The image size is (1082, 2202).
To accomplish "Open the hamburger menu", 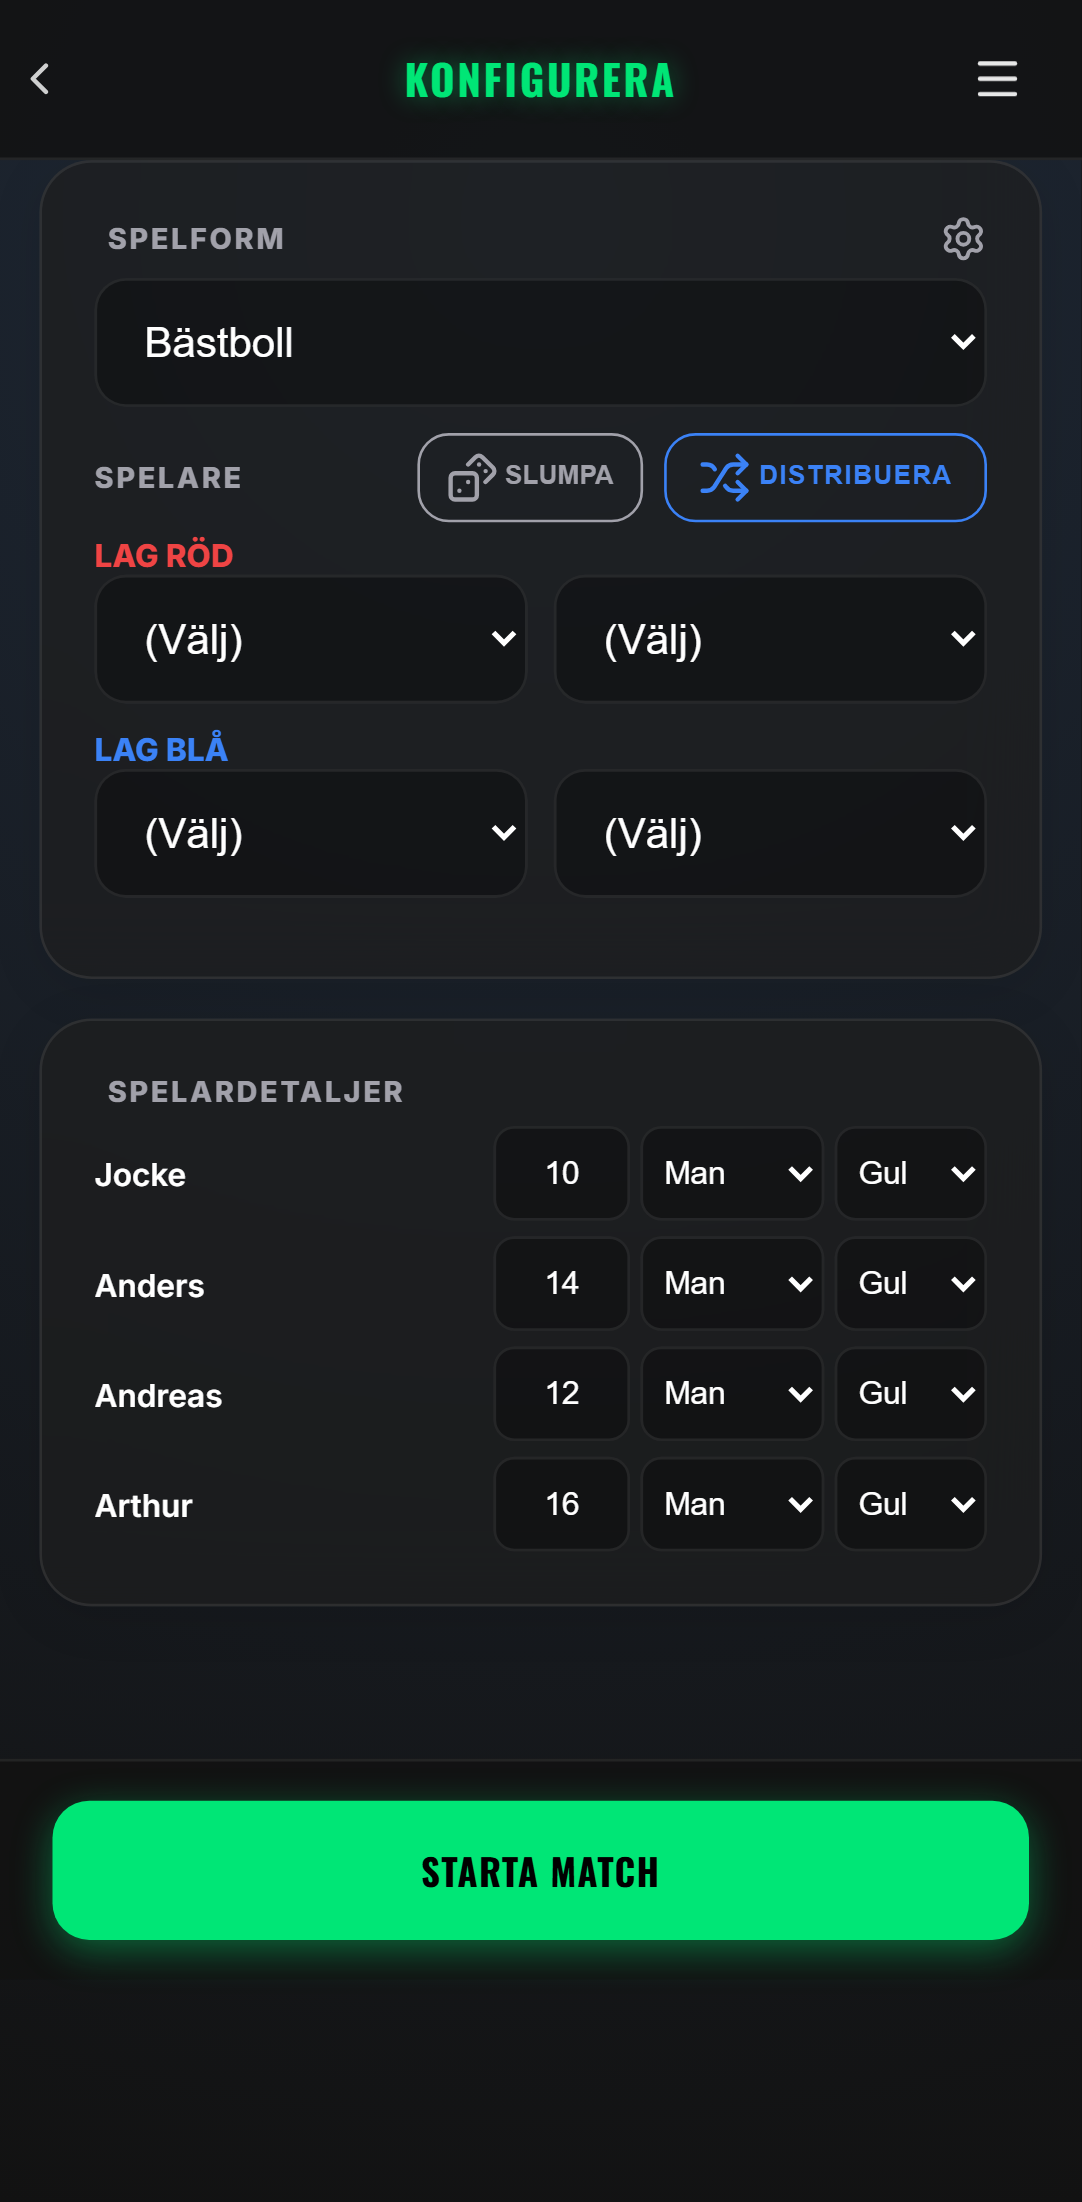I will click(997, 79).
